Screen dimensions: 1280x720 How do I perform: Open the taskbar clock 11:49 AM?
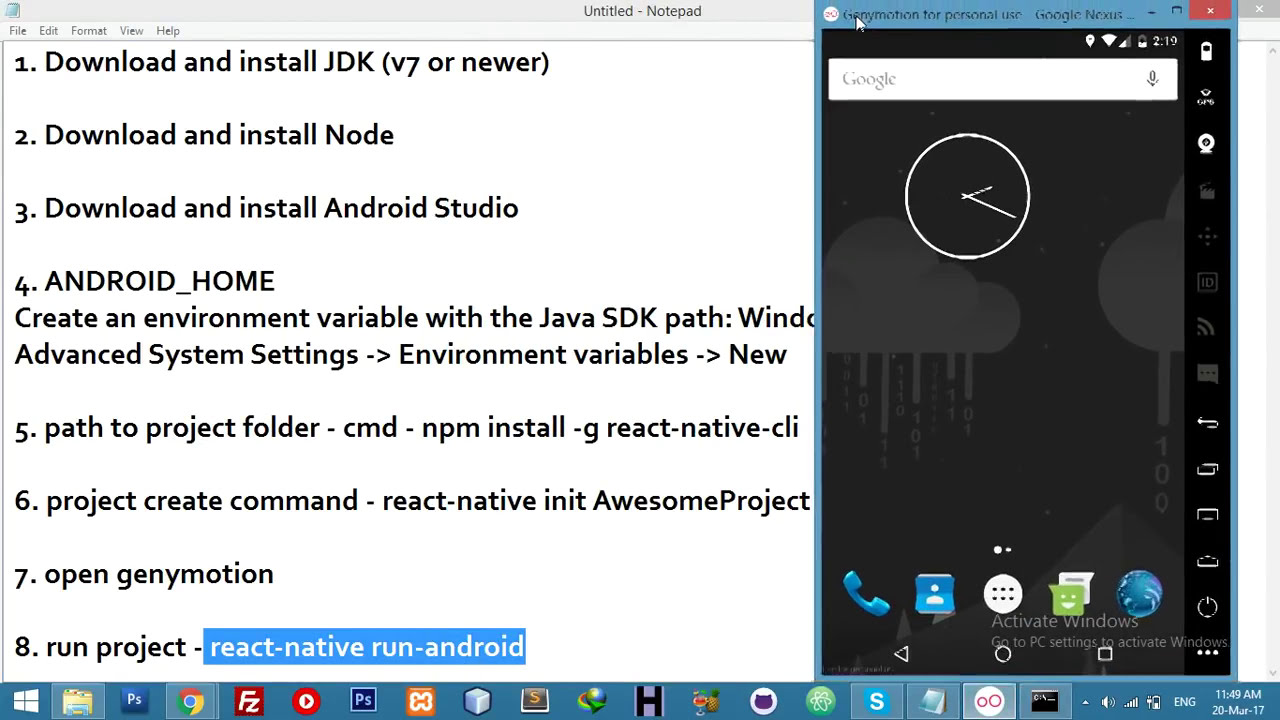[1237, 702]
